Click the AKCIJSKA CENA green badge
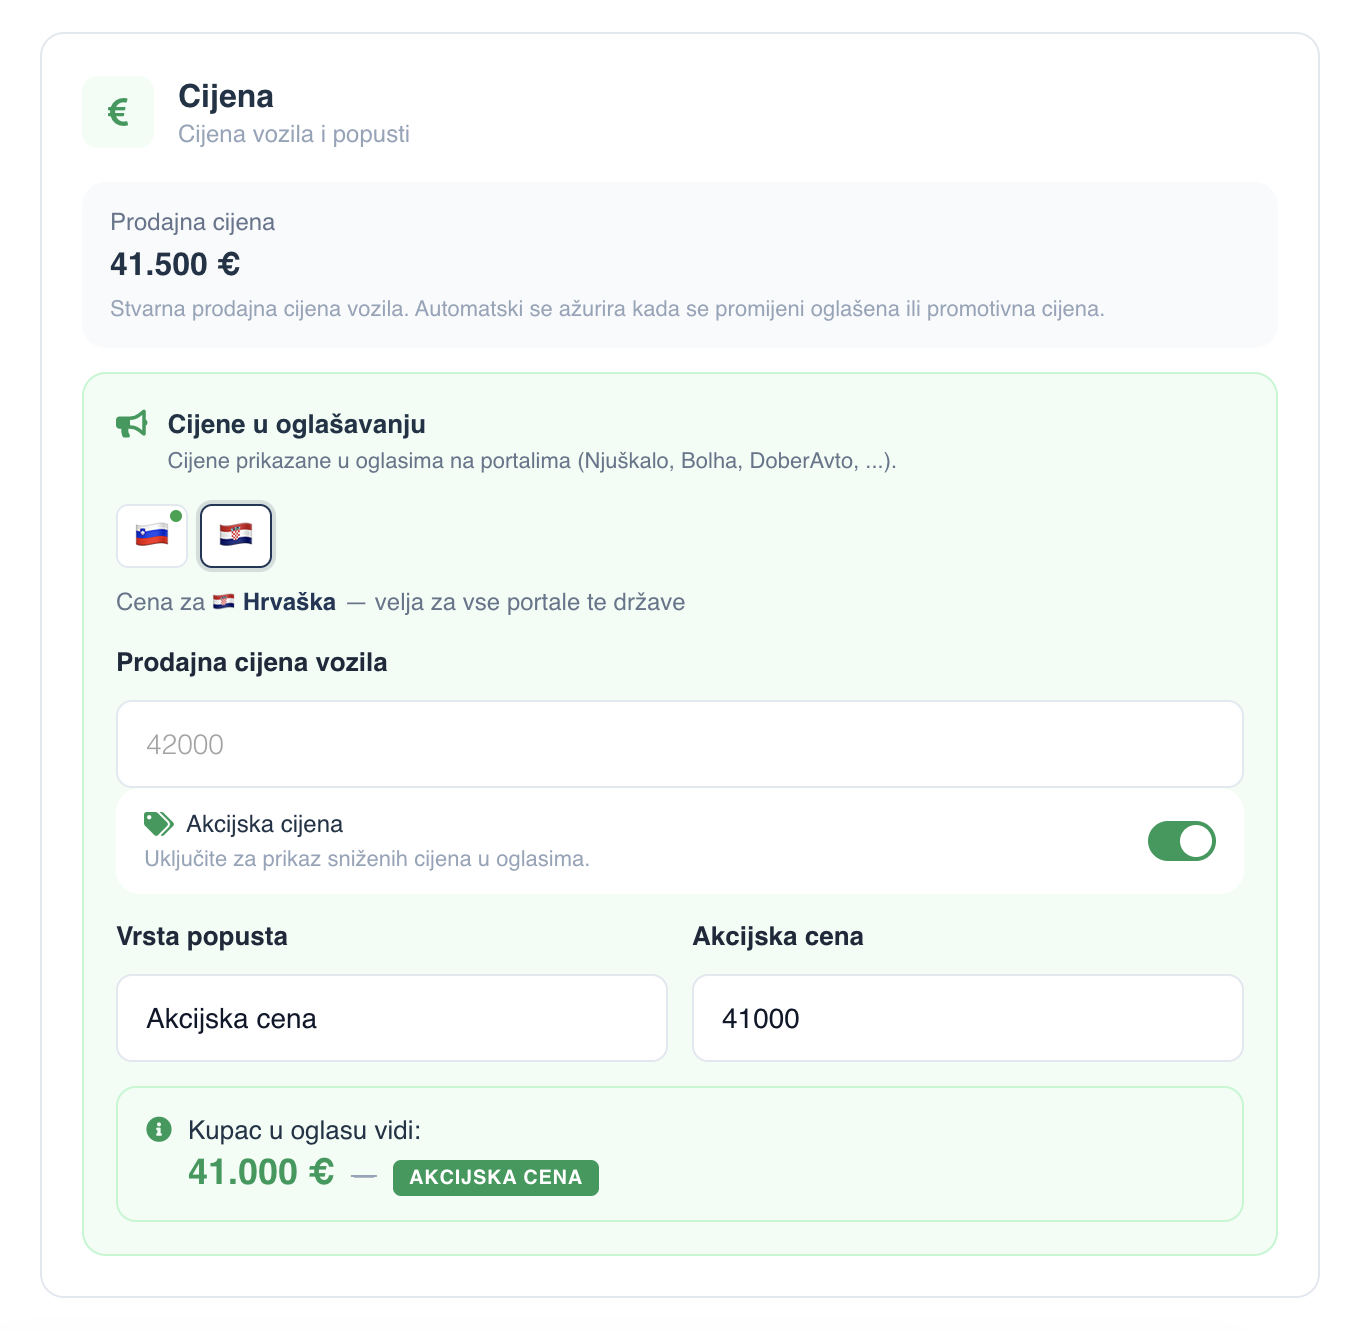Image resolution: width=1366 pixels, height=1332 pixels. coord(496,1177)
